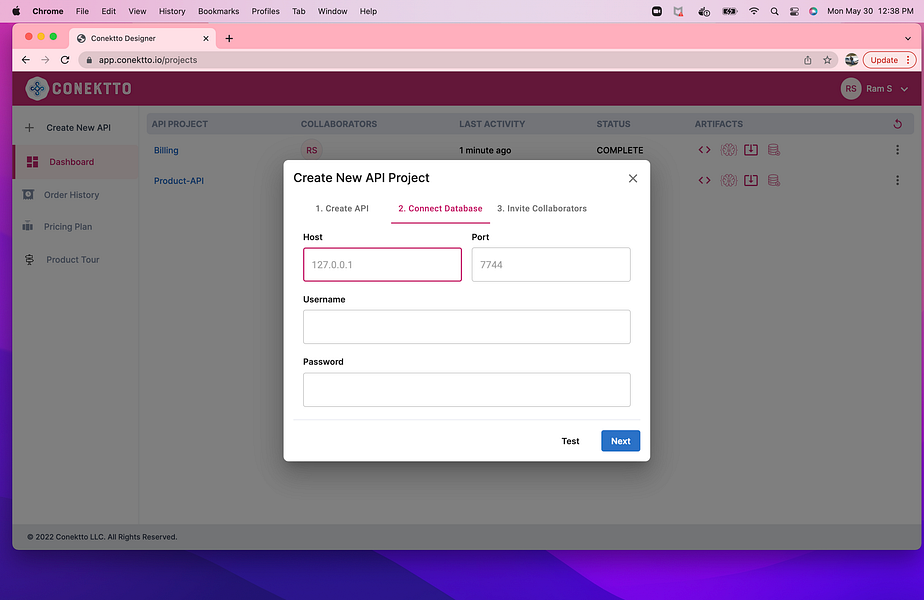Screen dimensions: 924x600
Task: Open the three-dot menu for Product-API row
Action: point(897,180)
